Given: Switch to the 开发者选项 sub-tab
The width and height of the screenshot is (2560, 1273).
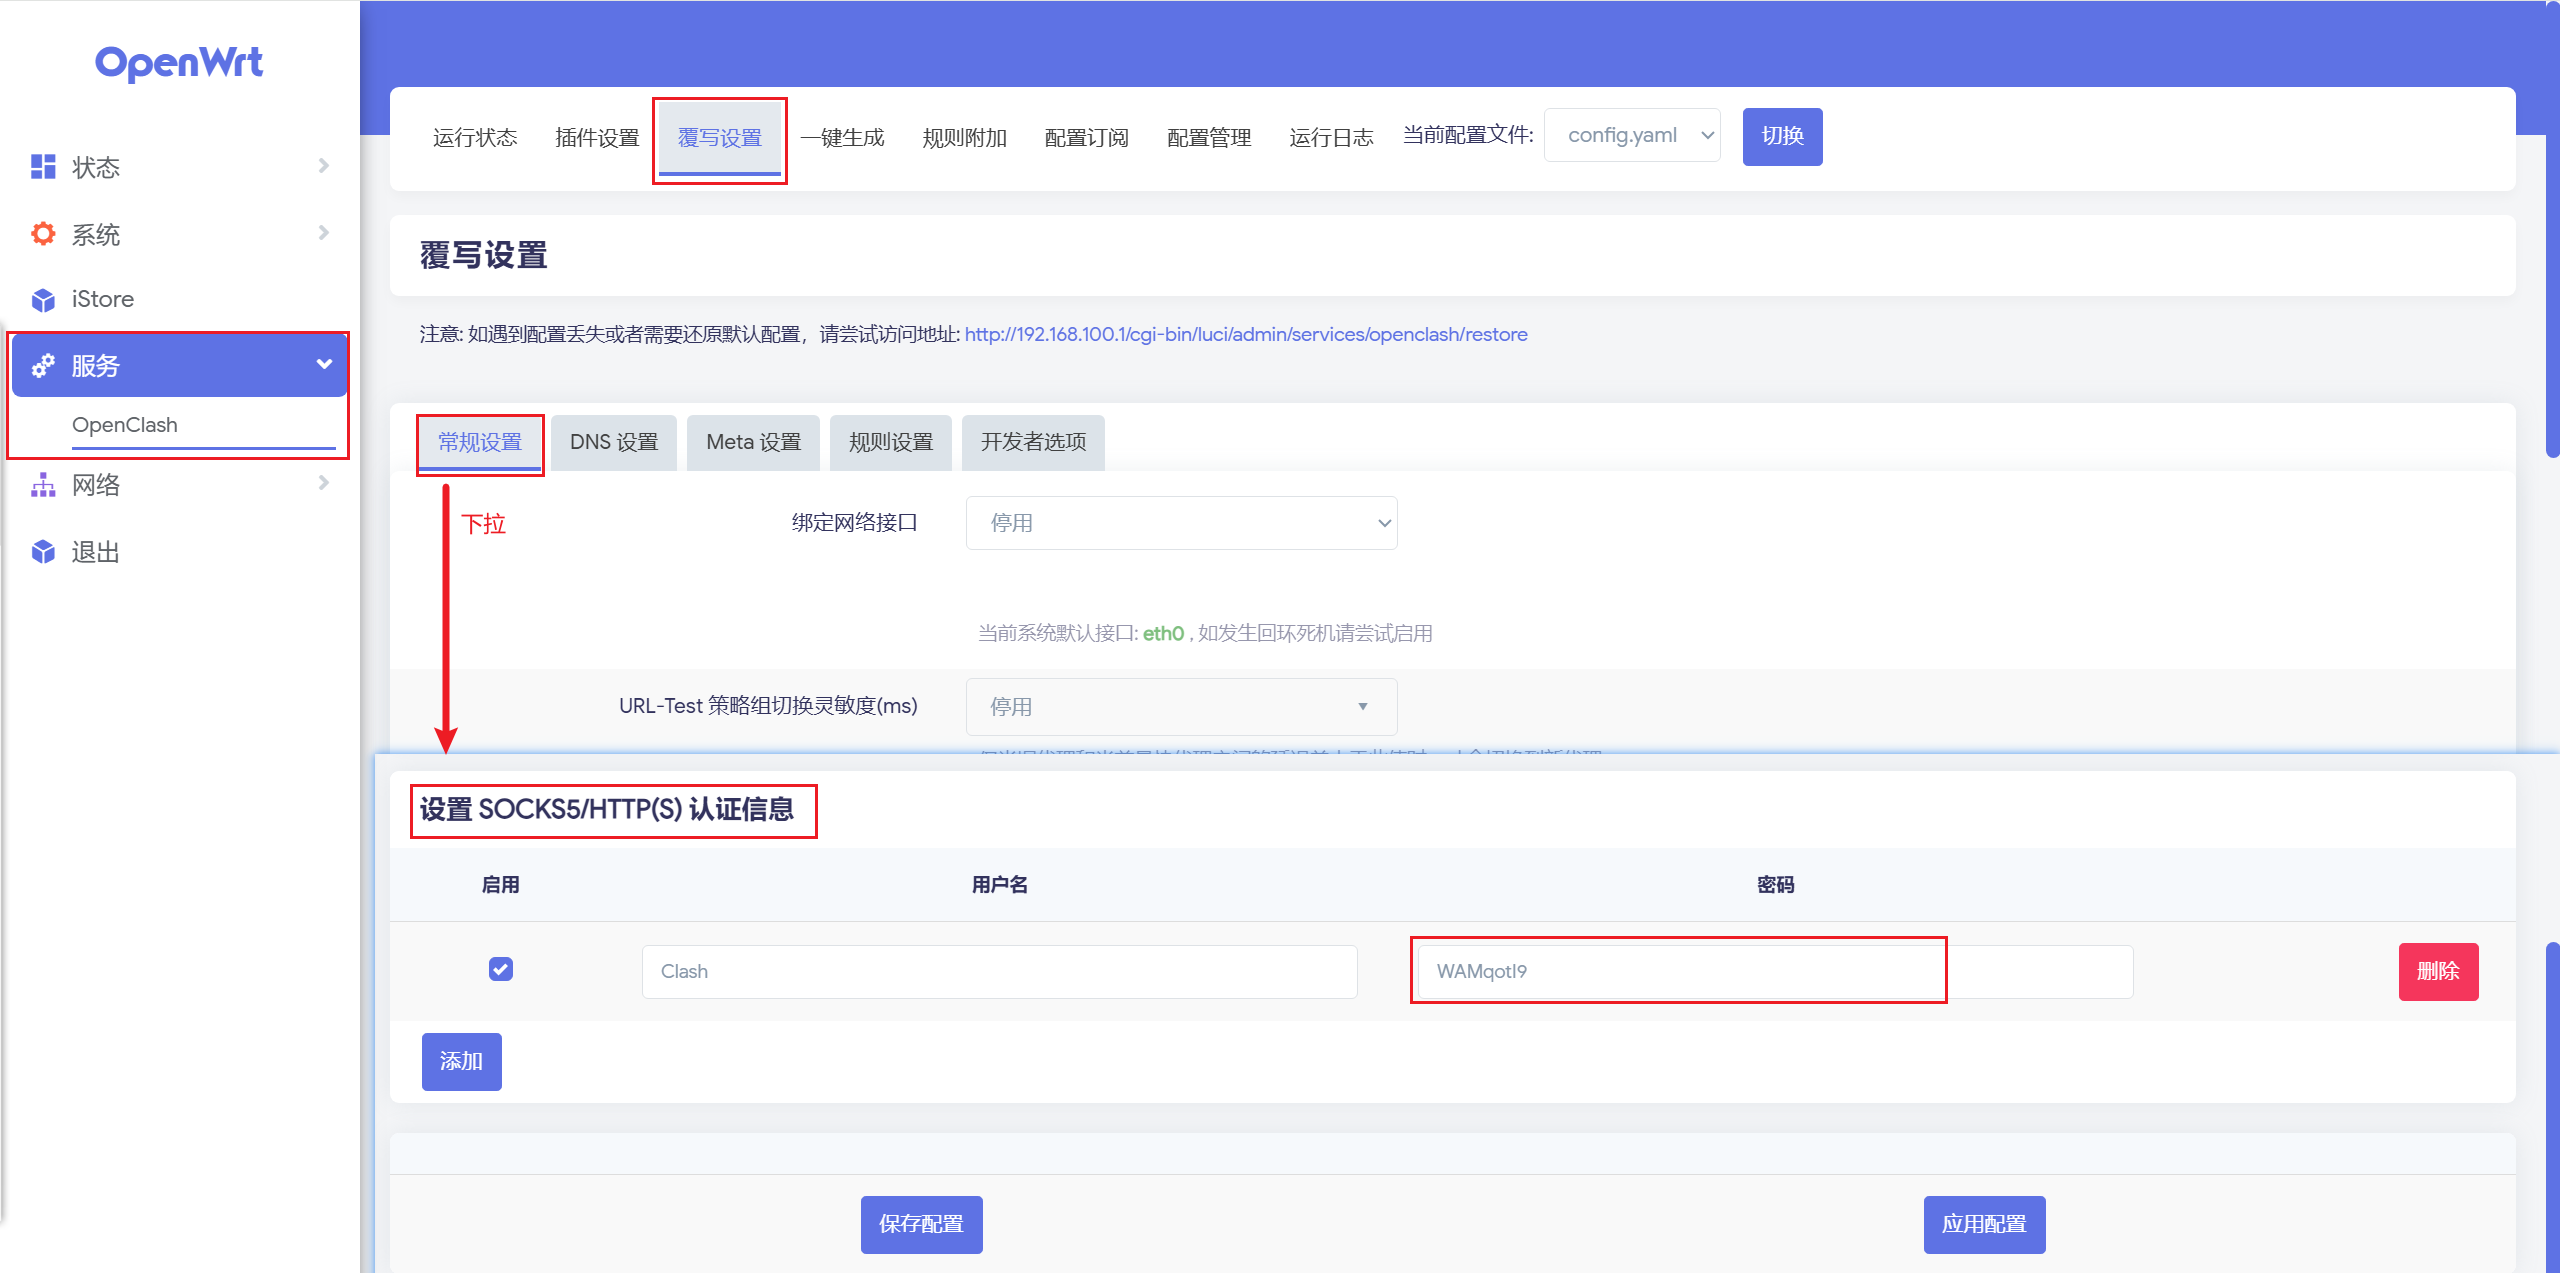Looking at the screenshot, I should click(x=1033, y=442).
